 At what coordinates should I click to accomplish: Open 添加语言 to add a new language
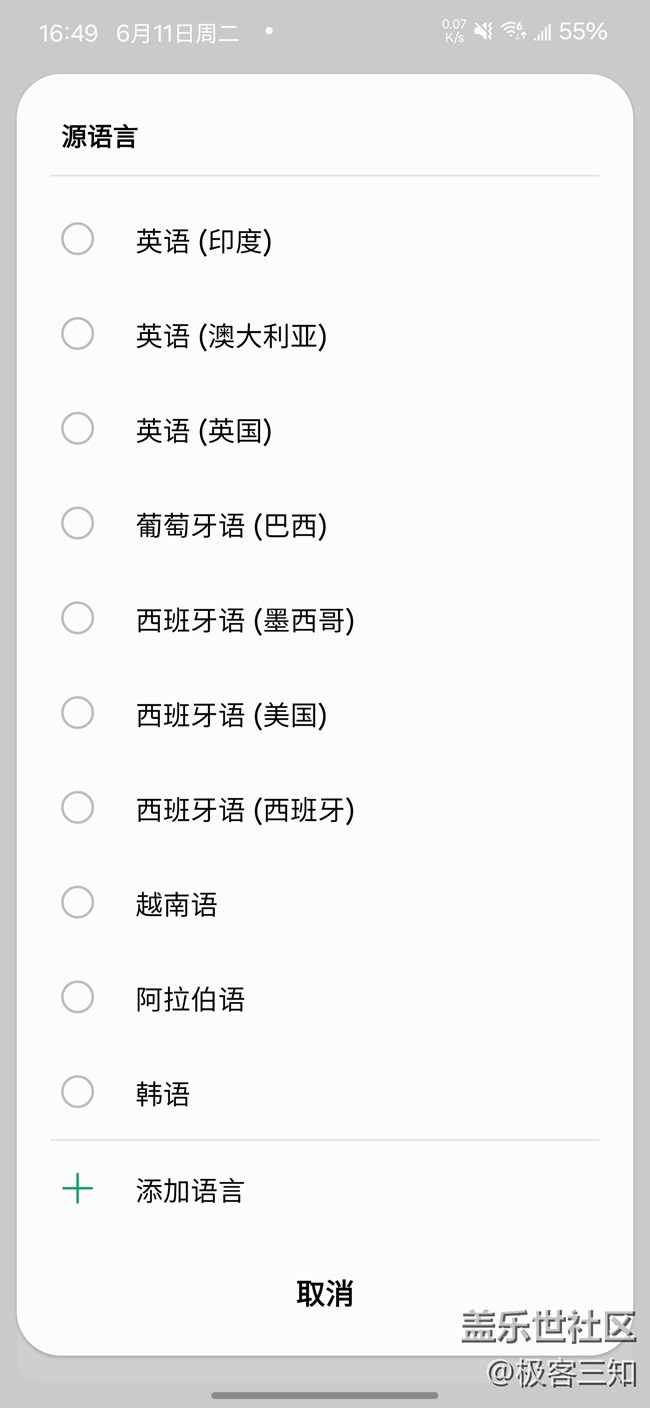pyautogui.click(x=190, y=1189)
